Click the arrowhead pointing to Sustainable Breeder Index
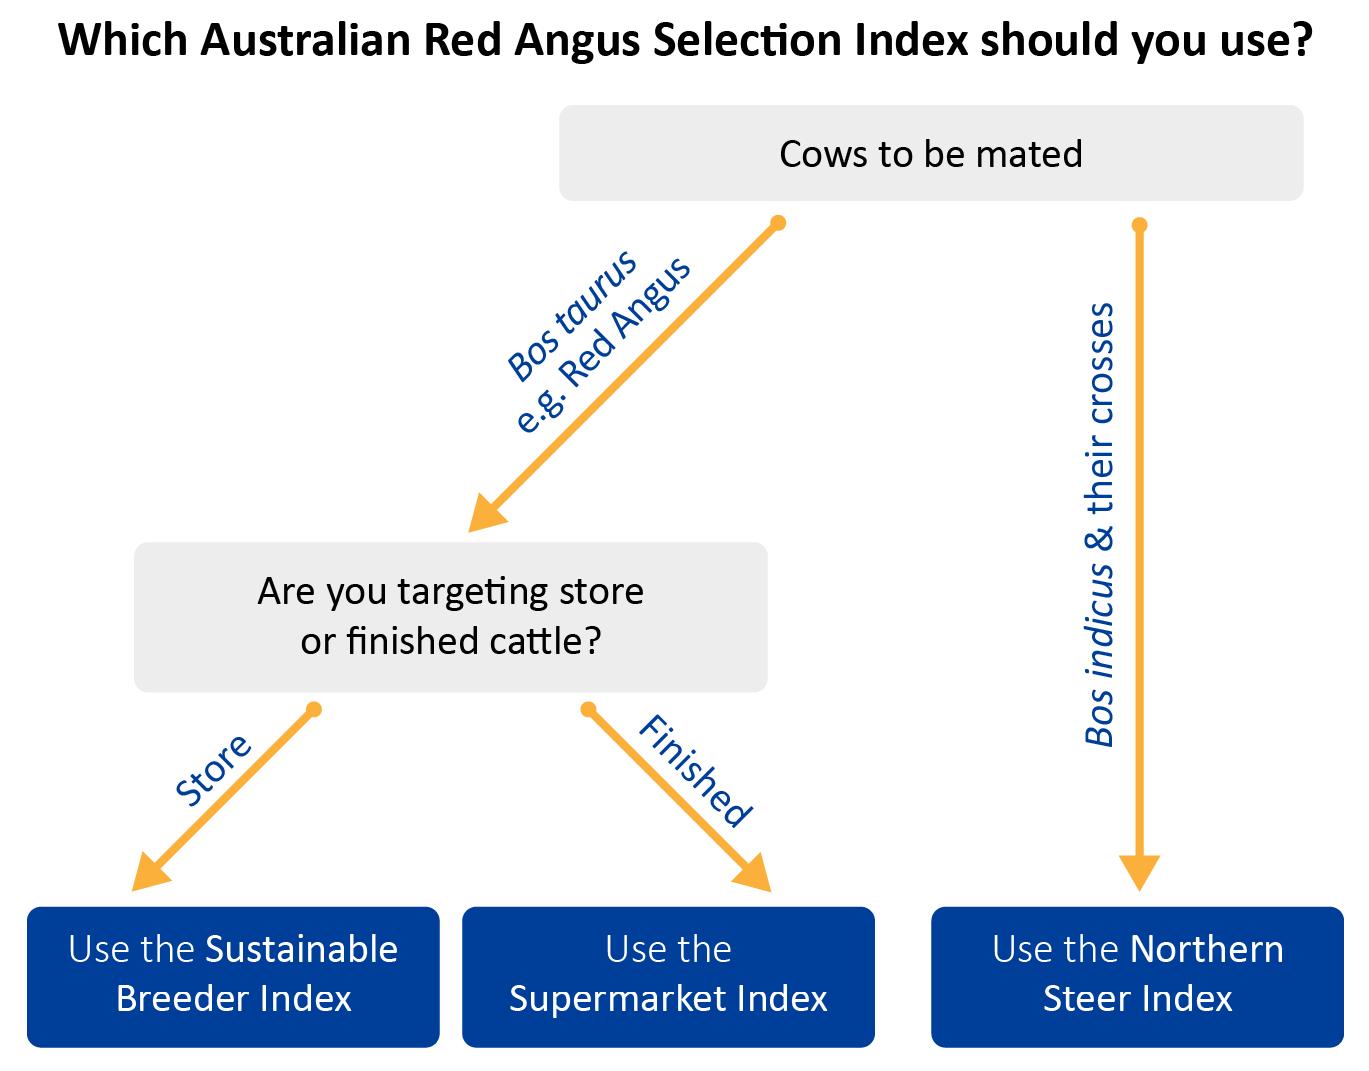This screenshot has width=1369, height=1071. coord(150,871)
